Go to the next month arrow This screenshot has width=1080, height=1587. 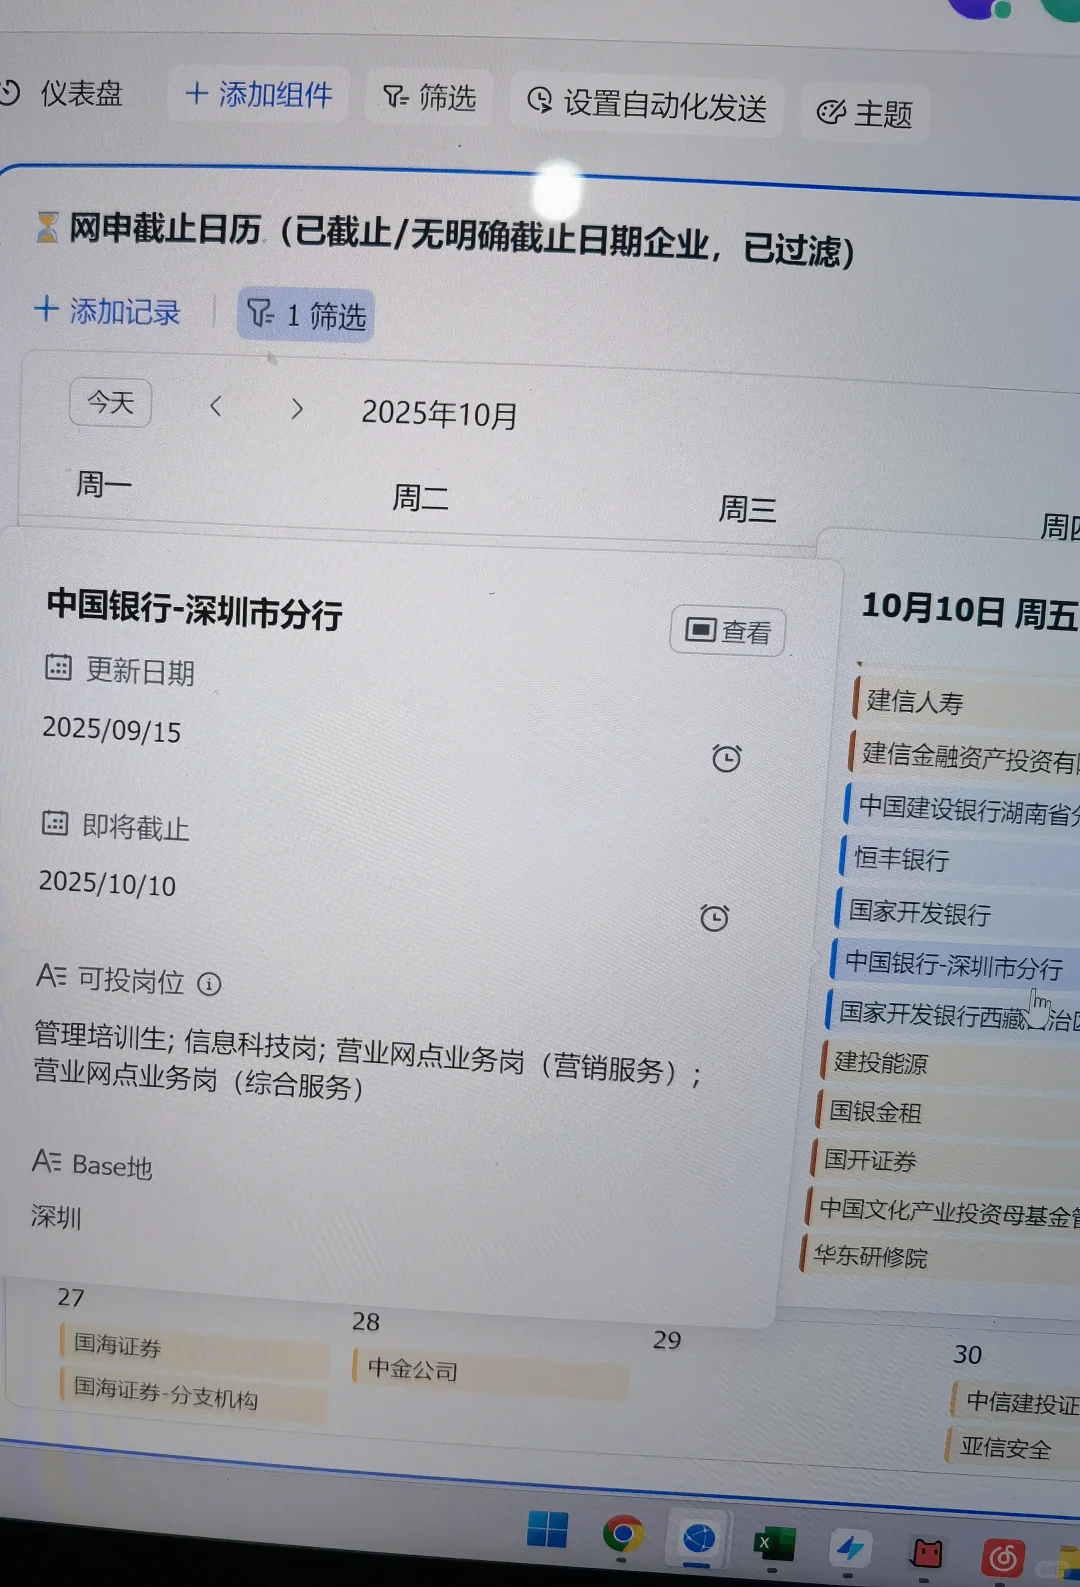tap(296, 408)
